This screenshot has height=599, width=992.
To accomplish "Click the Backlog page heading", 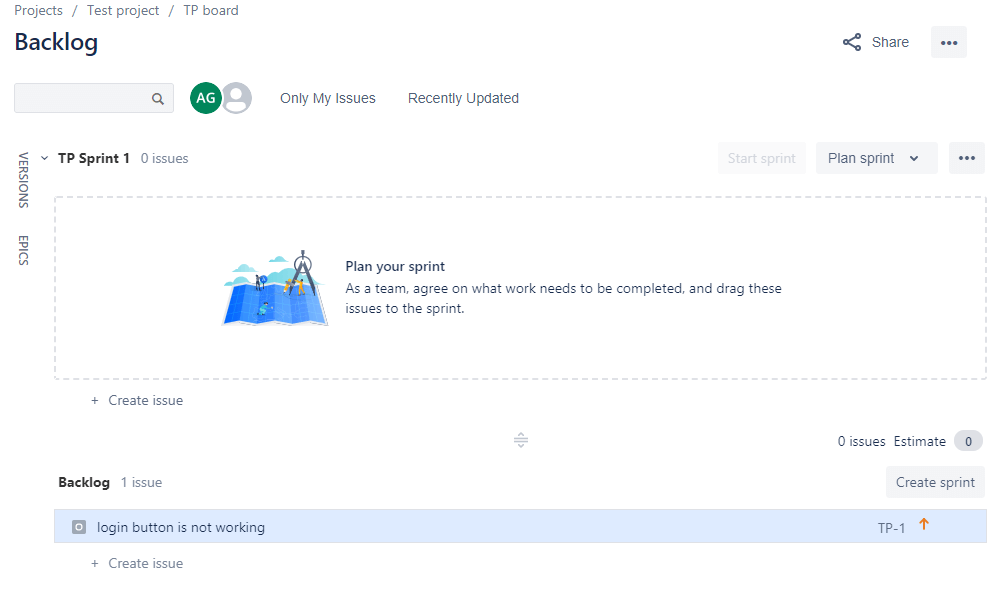I will tap(56, 42).
